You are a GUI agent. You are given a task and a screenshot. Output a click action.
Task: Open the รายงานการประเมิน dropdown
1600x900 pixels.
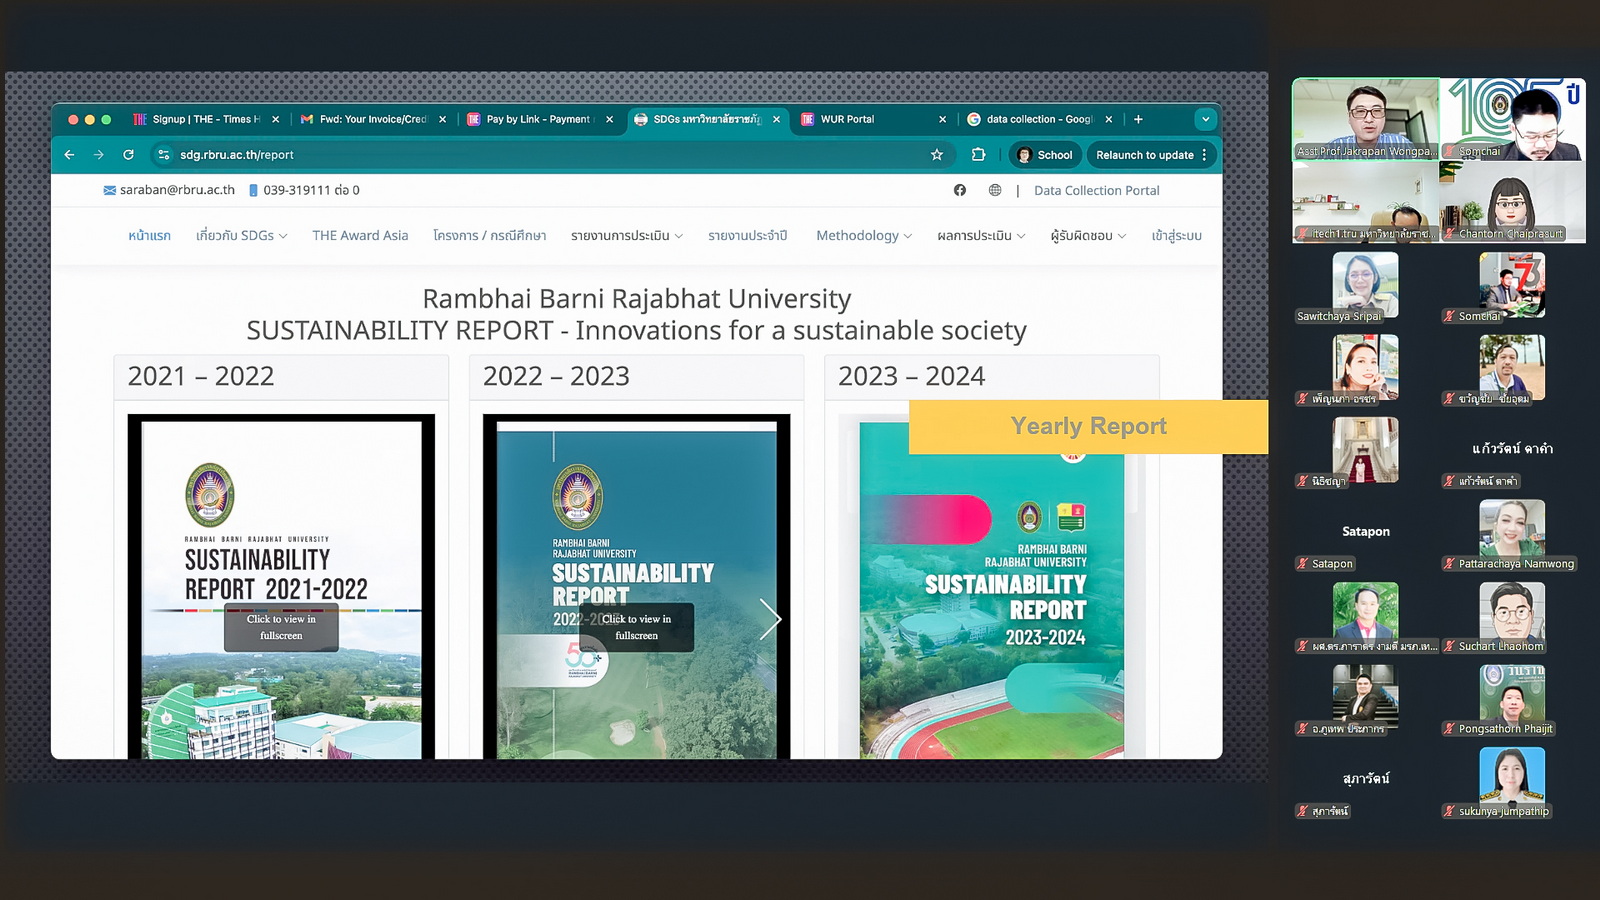[x=626, y=236]
